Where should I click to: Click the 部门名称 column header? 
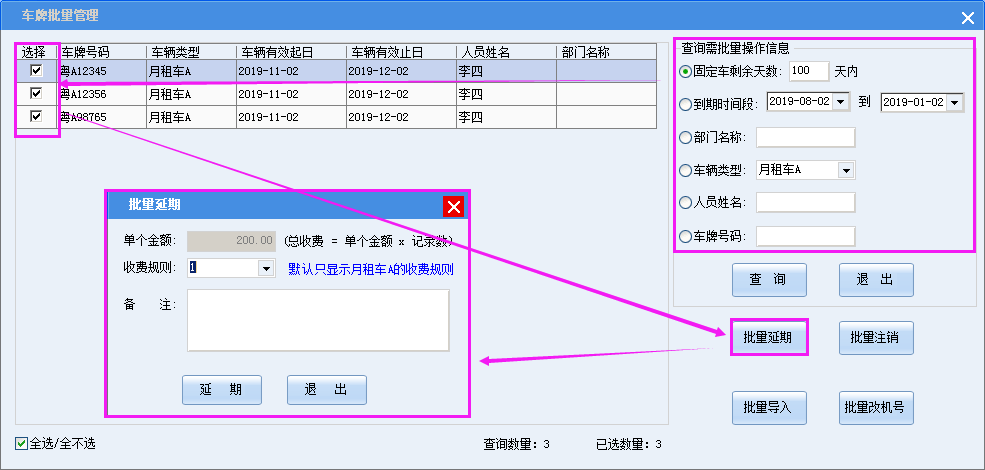tap(606, 52)
